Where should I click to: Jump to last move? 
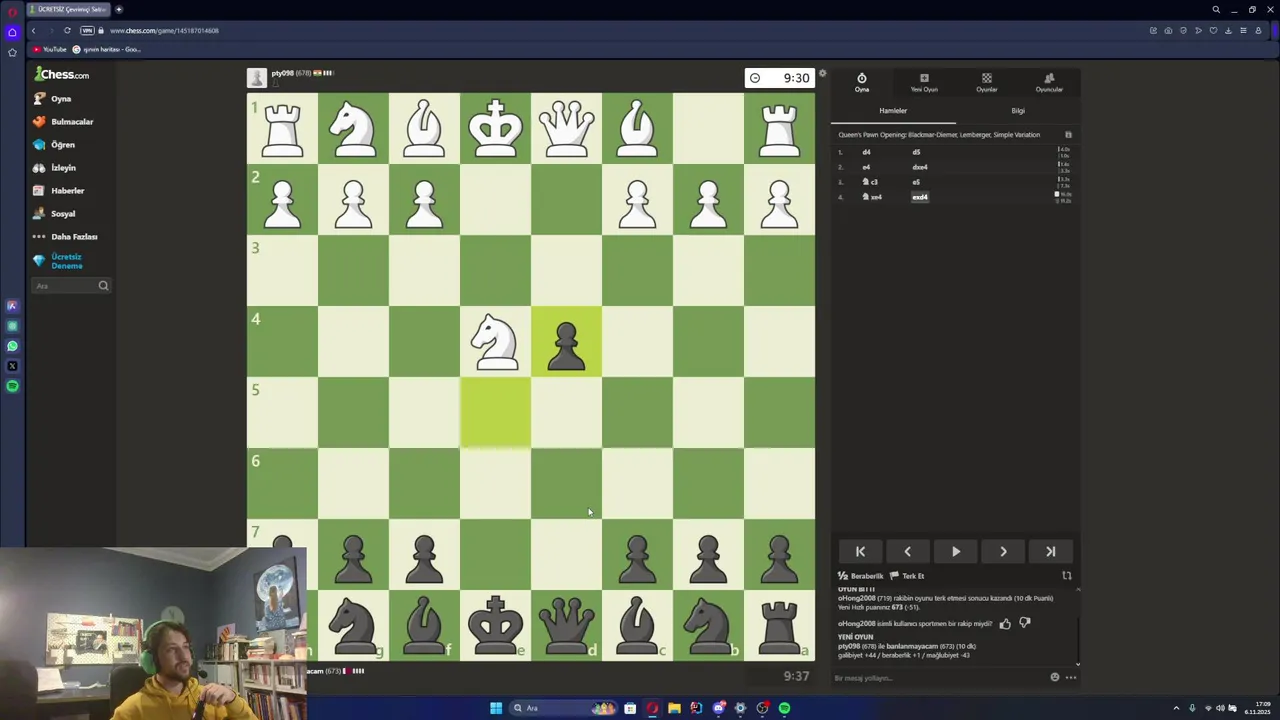(x=1051, y=552)
